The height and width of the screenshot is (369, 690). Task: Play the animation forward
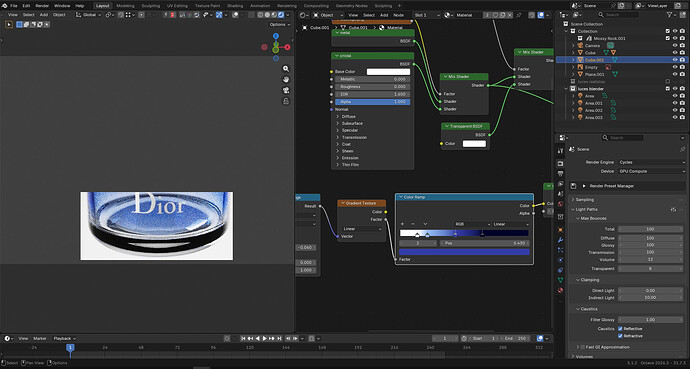coord(264,339)
